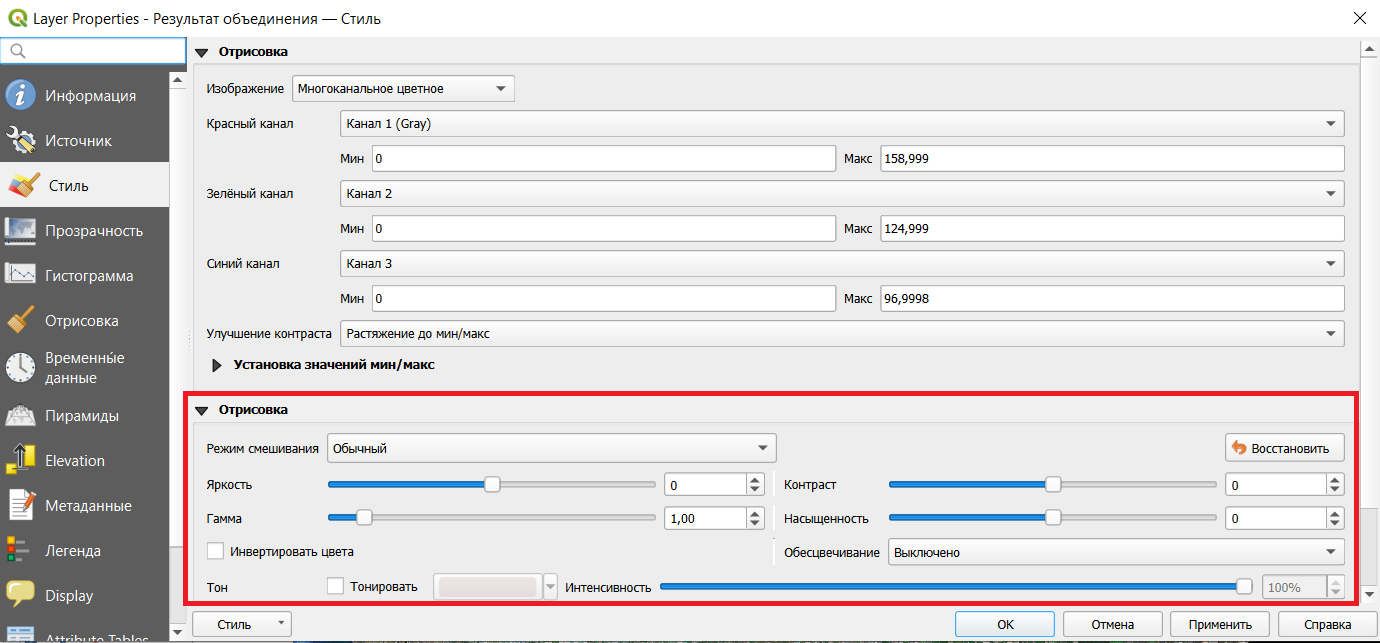Open the Синий канал dropdown
Screen dimensions: 1380x643
tap(842, 263)
